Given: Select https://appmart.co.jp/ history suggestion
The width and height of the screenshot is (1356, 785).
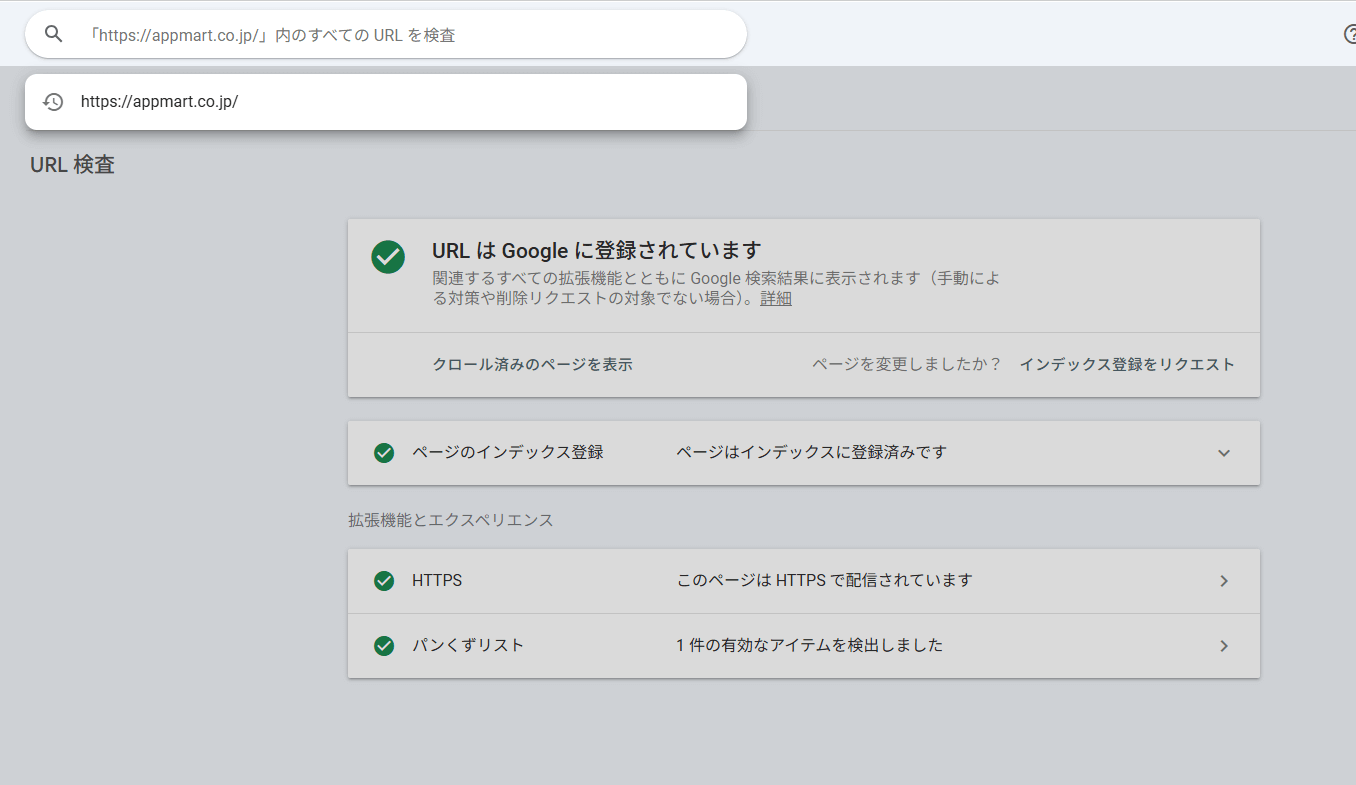Looking at the screenshot, I should pyautogui.click(x=385, y=101).
